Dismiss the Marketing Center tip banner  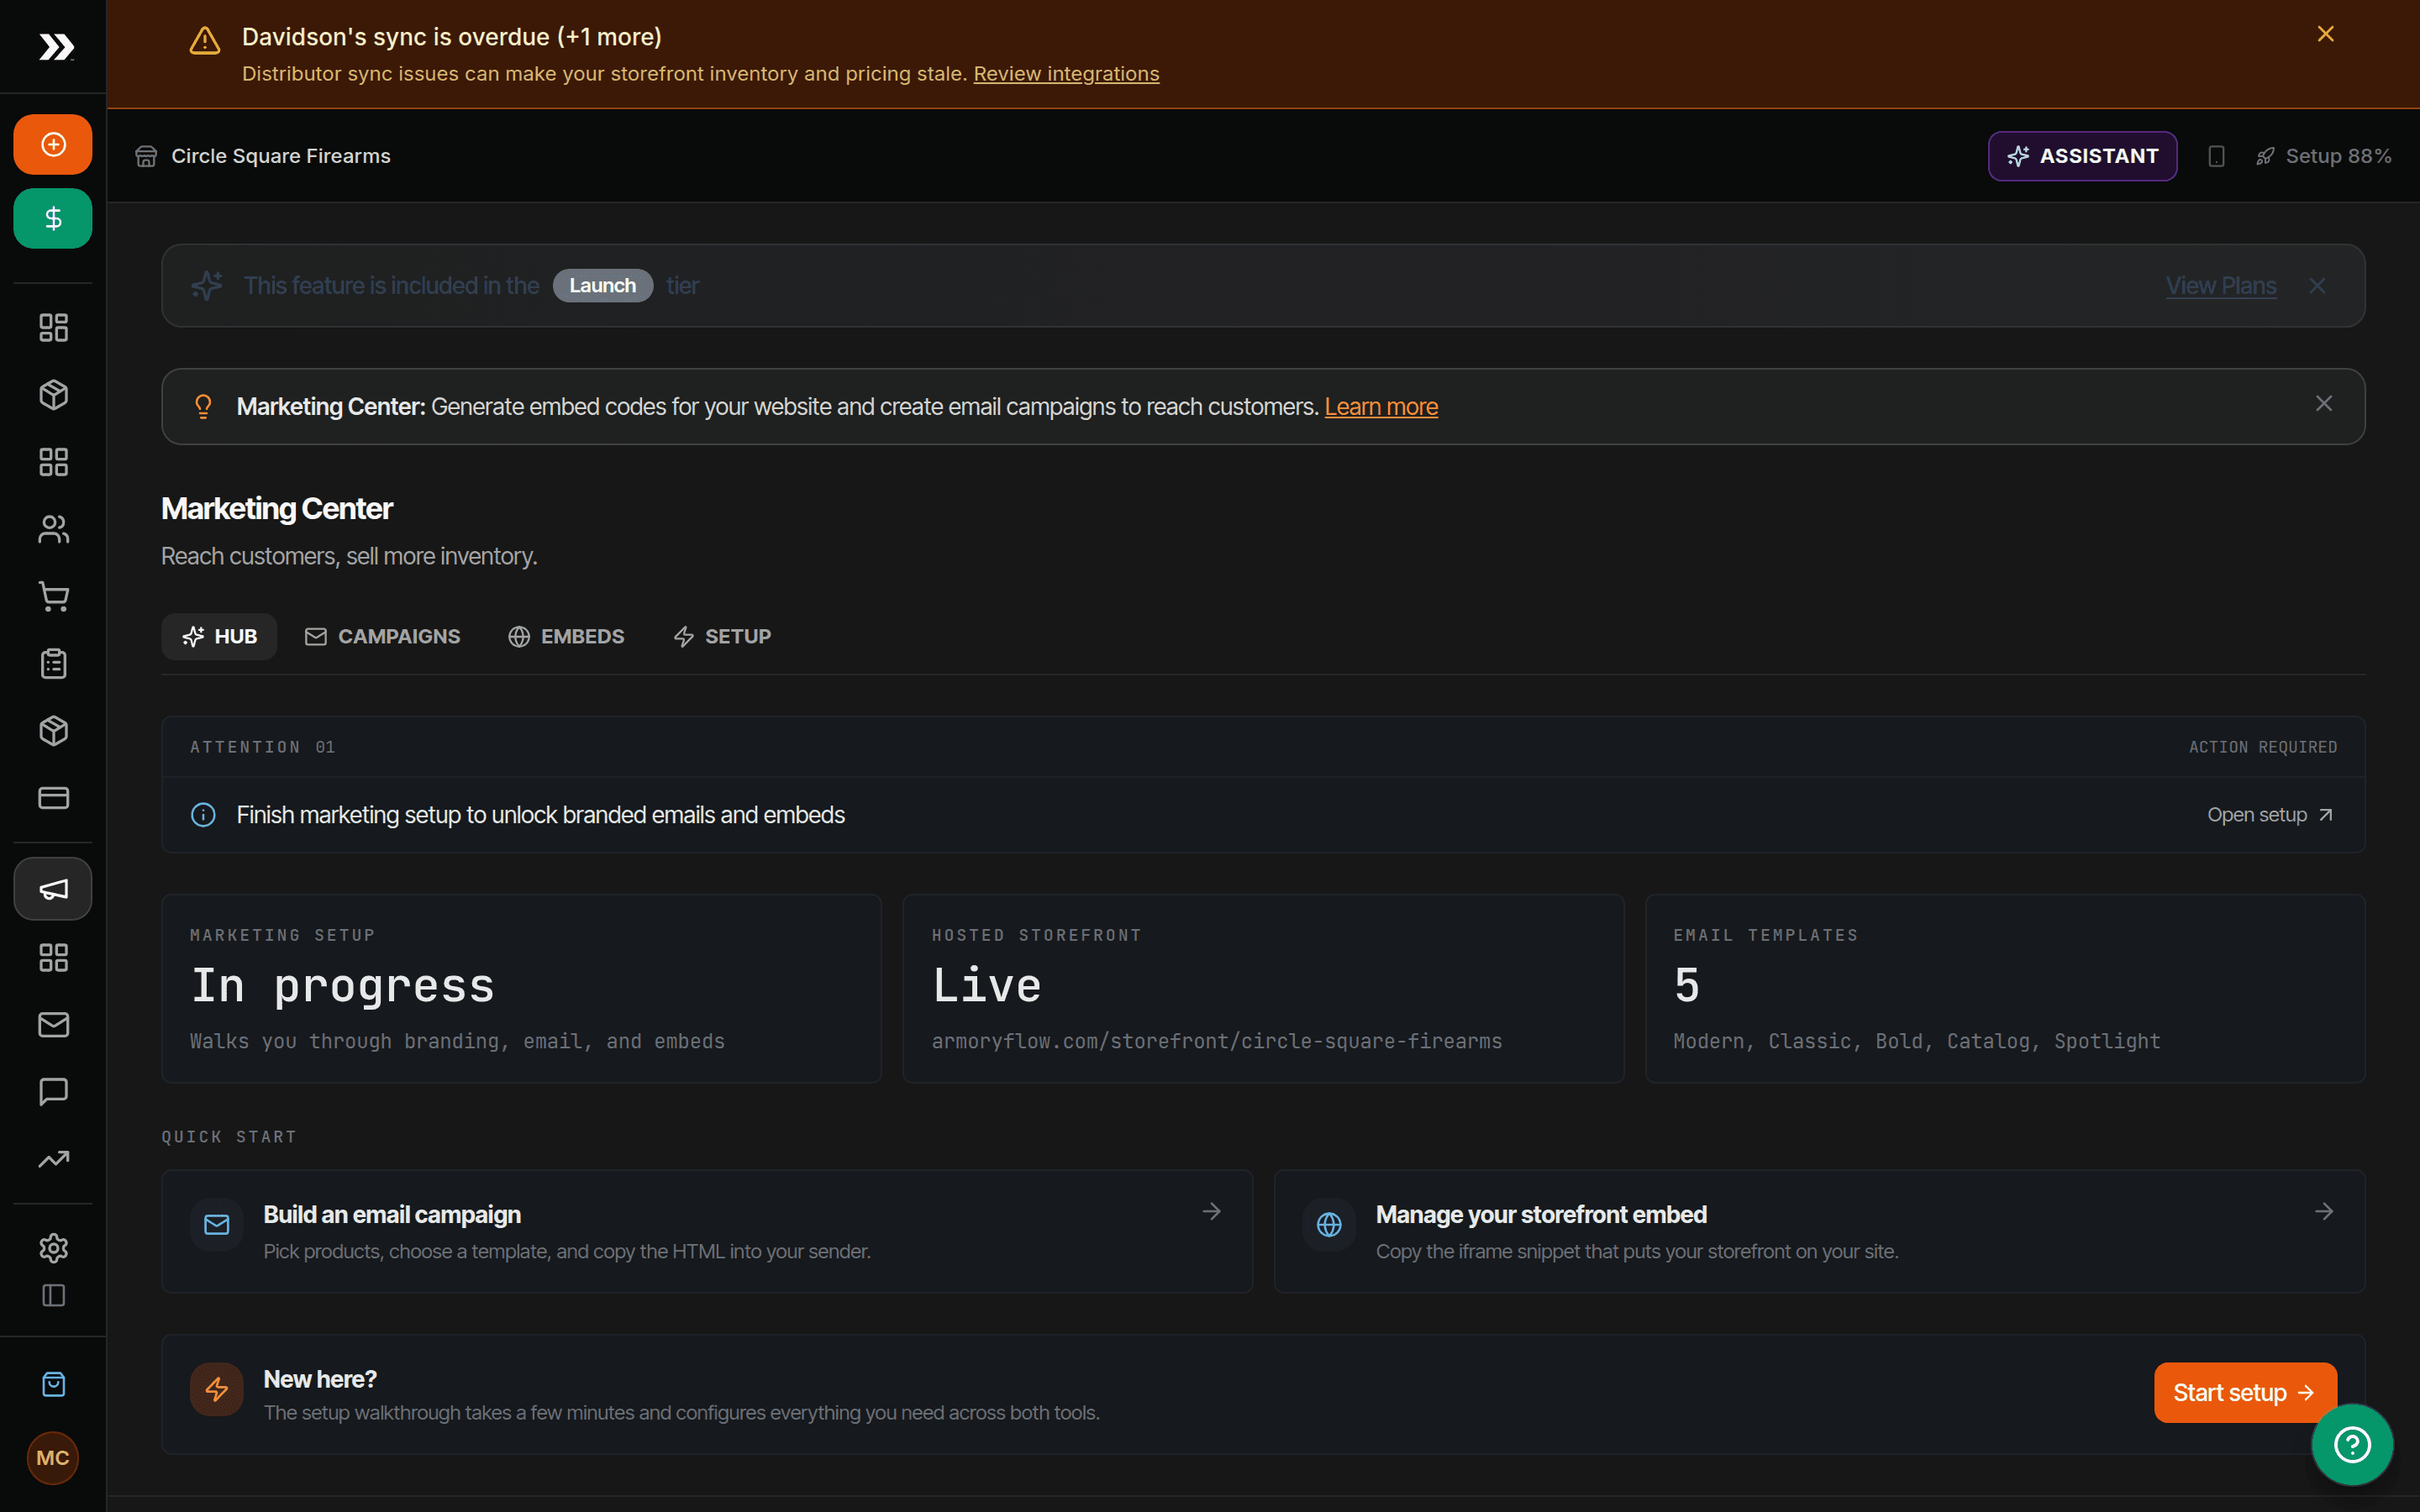(x=2323, y=403)
